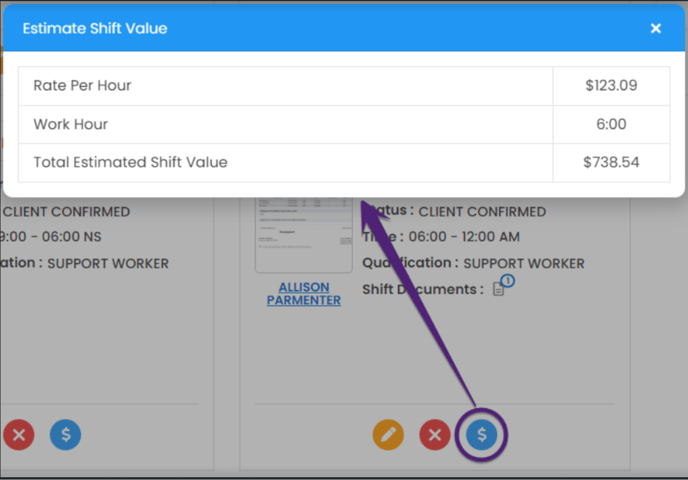688x480 pixels.
Task: Click the orange pencil edit shift icon
Action: [x=388, y=435]
